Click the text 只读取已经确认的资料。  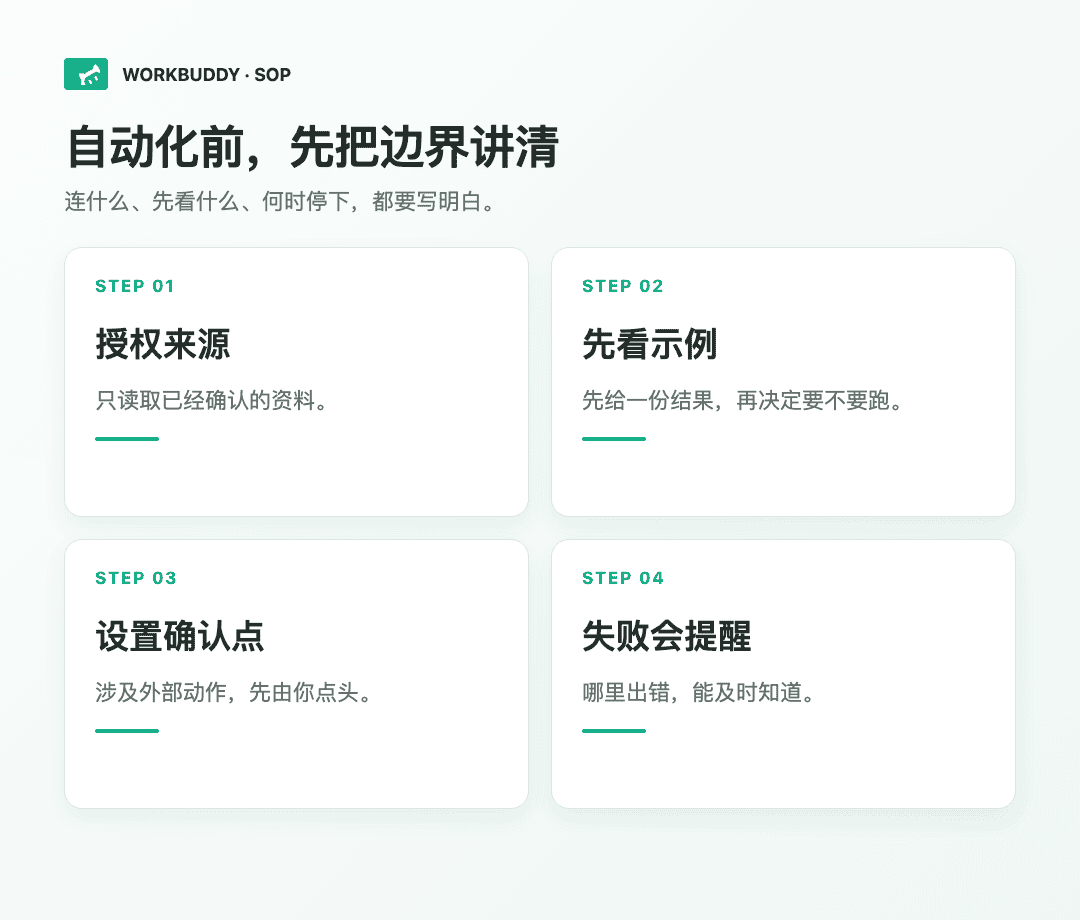(211, 400)
